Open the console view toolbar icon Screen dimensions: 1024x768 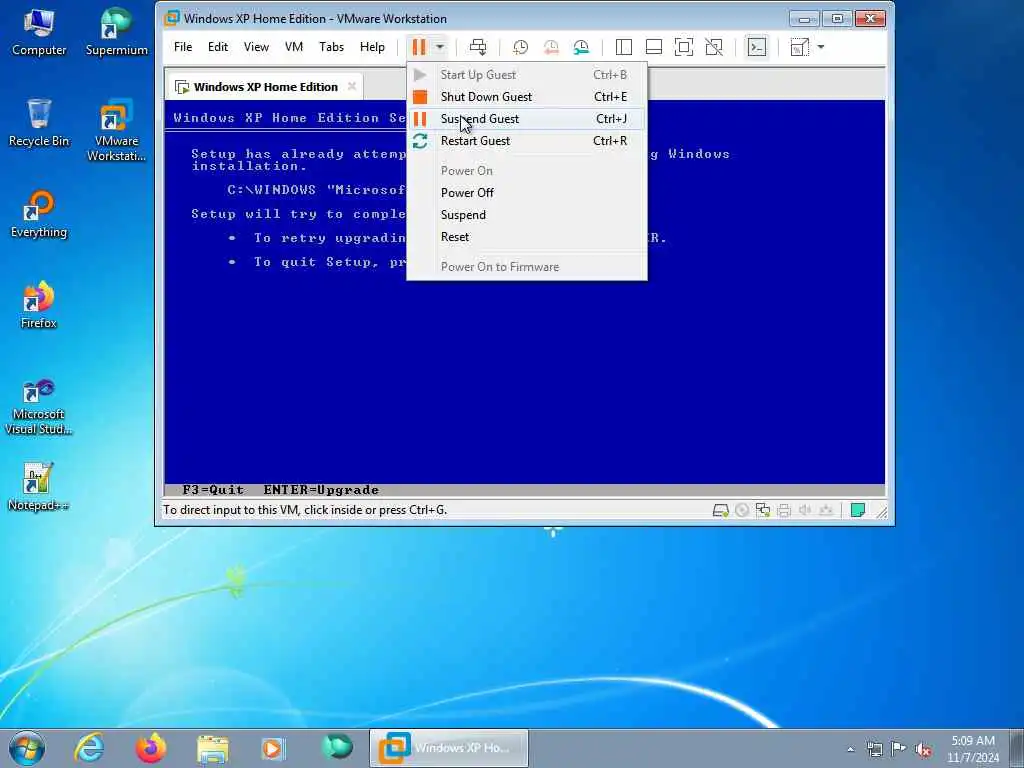[757, 47]
